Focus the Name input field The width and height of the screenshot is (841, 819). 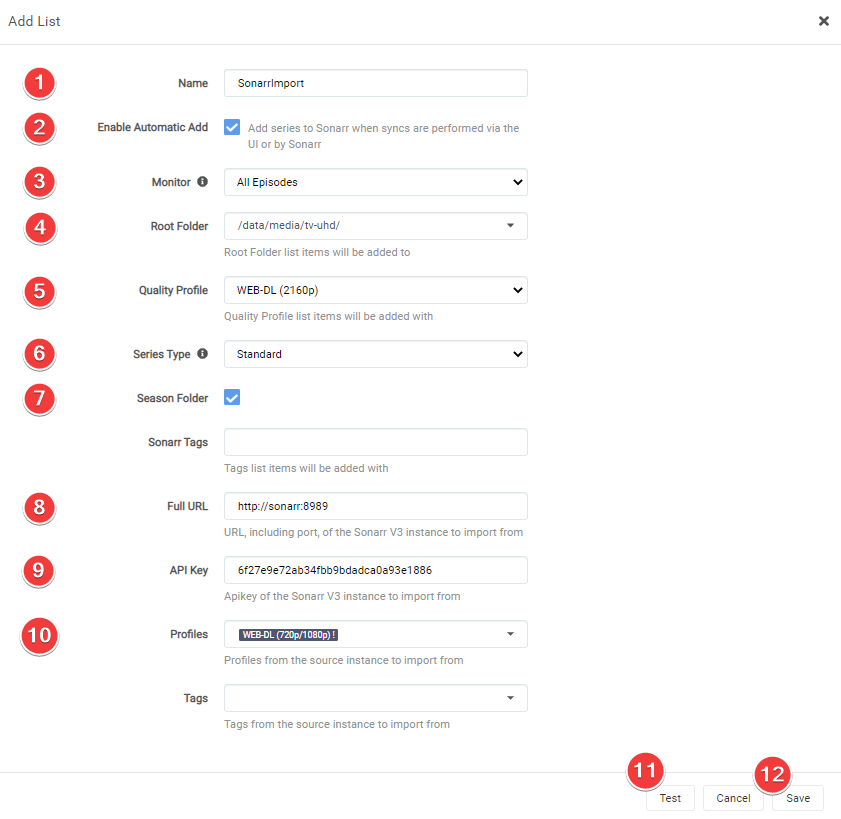point(375,83)
